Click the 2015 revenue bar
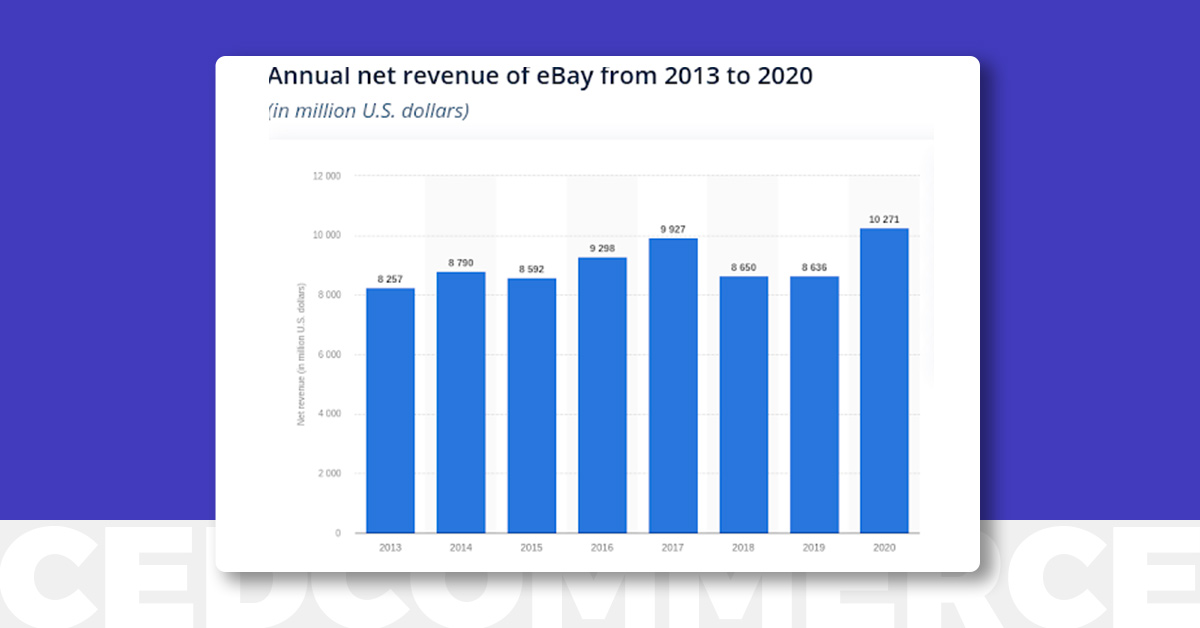The height and width of the screenshot is (628, 1200). pos(532,405)
